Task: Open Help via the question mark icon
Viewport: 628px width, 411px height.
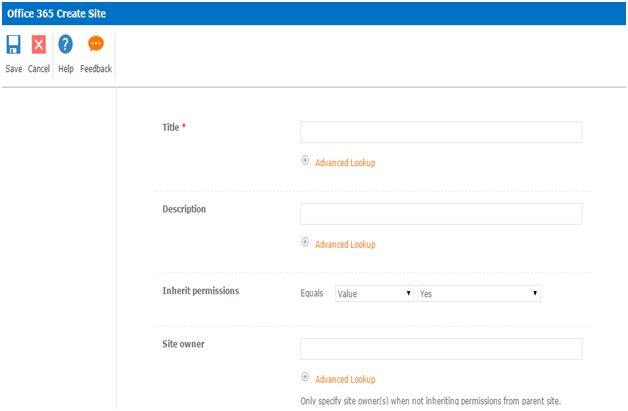Action: [x=66, y=44]
